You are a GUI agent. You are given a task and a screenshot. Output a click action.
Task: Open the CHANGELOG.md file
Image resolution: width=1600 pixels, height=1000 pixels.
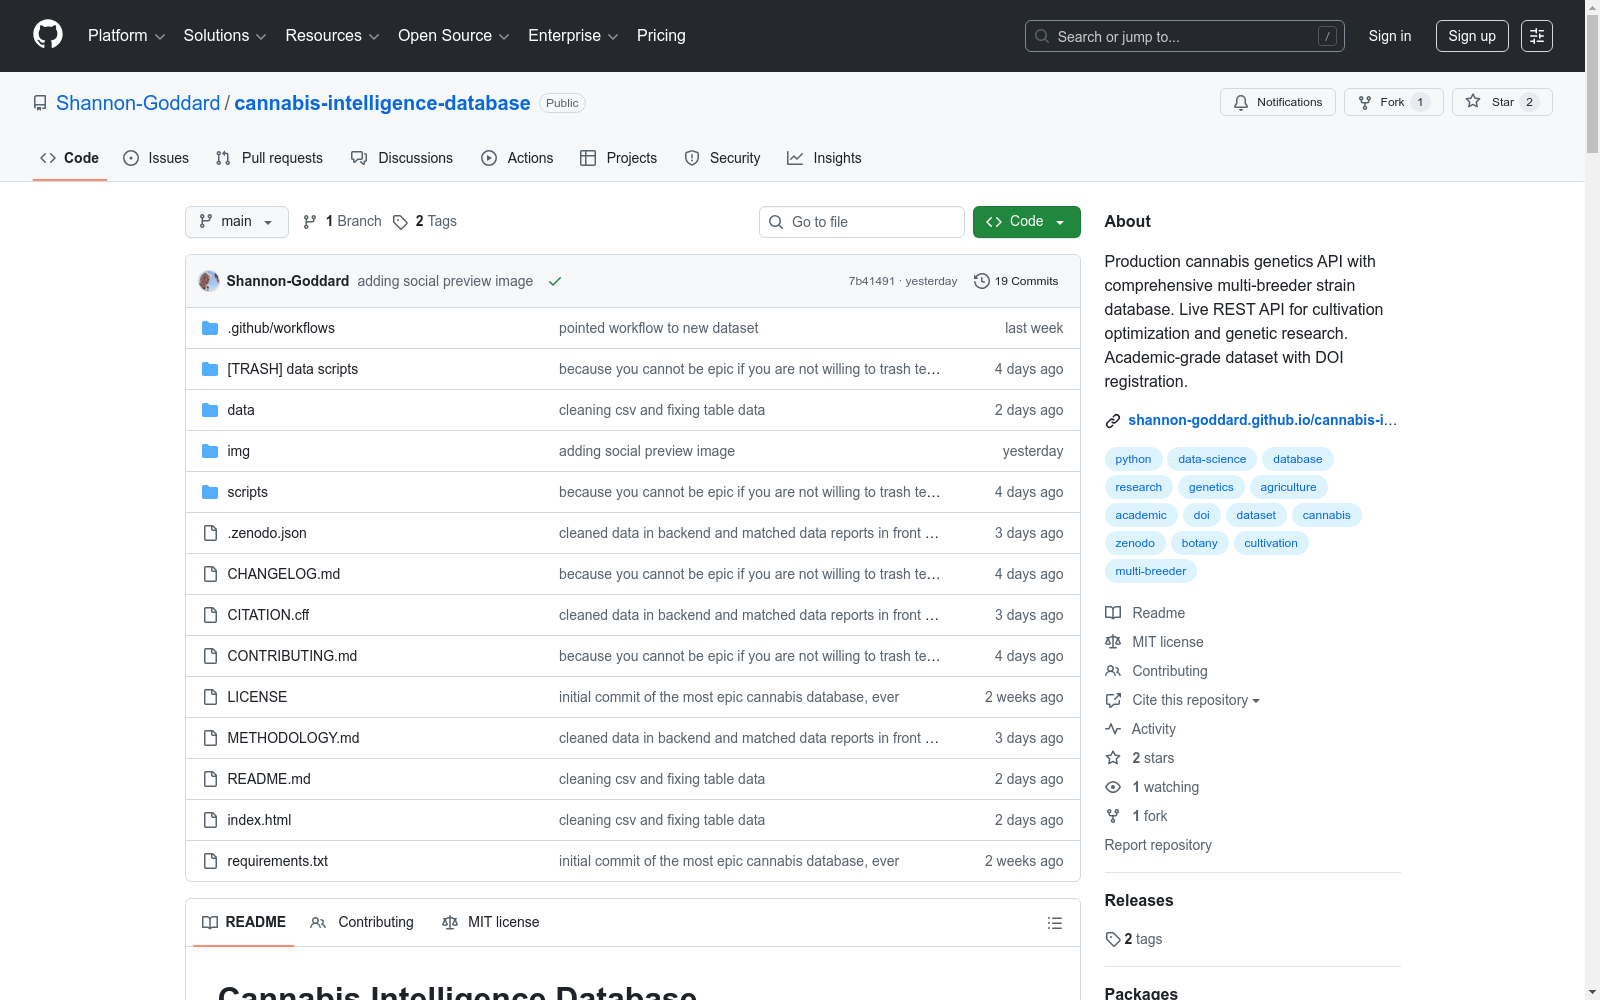[284, 574]
